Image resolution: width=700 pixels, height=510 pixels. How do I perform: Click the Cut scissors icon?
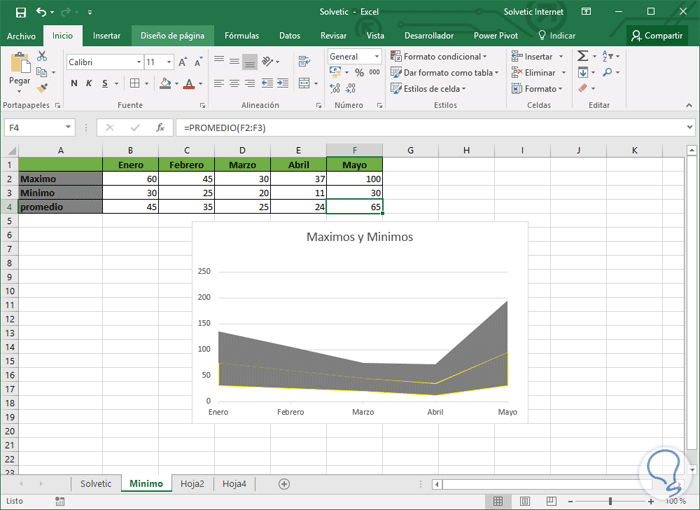pos(42,57)
